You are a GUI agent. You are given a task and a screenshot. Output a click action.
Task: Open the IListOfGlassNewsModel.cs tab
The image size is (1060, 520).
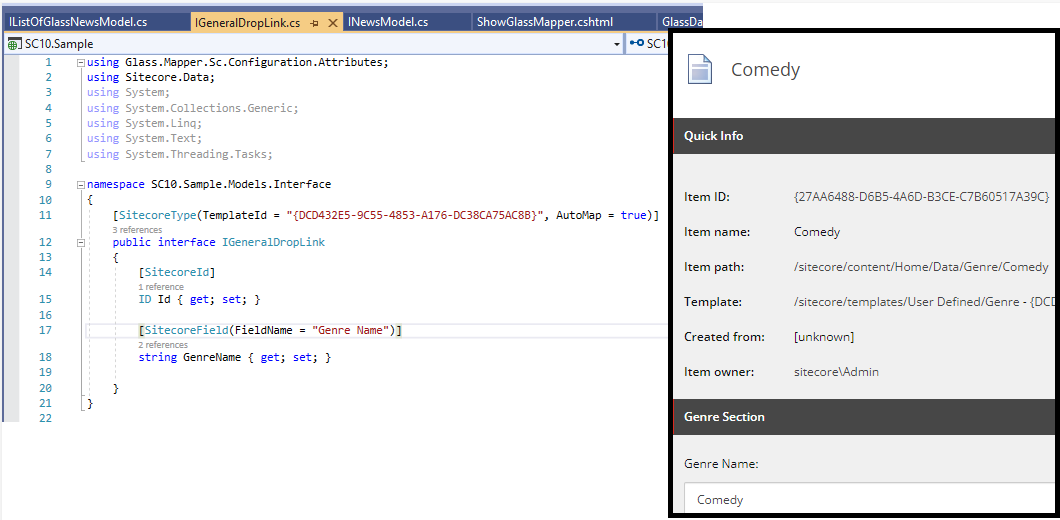(x=78, y=22)
